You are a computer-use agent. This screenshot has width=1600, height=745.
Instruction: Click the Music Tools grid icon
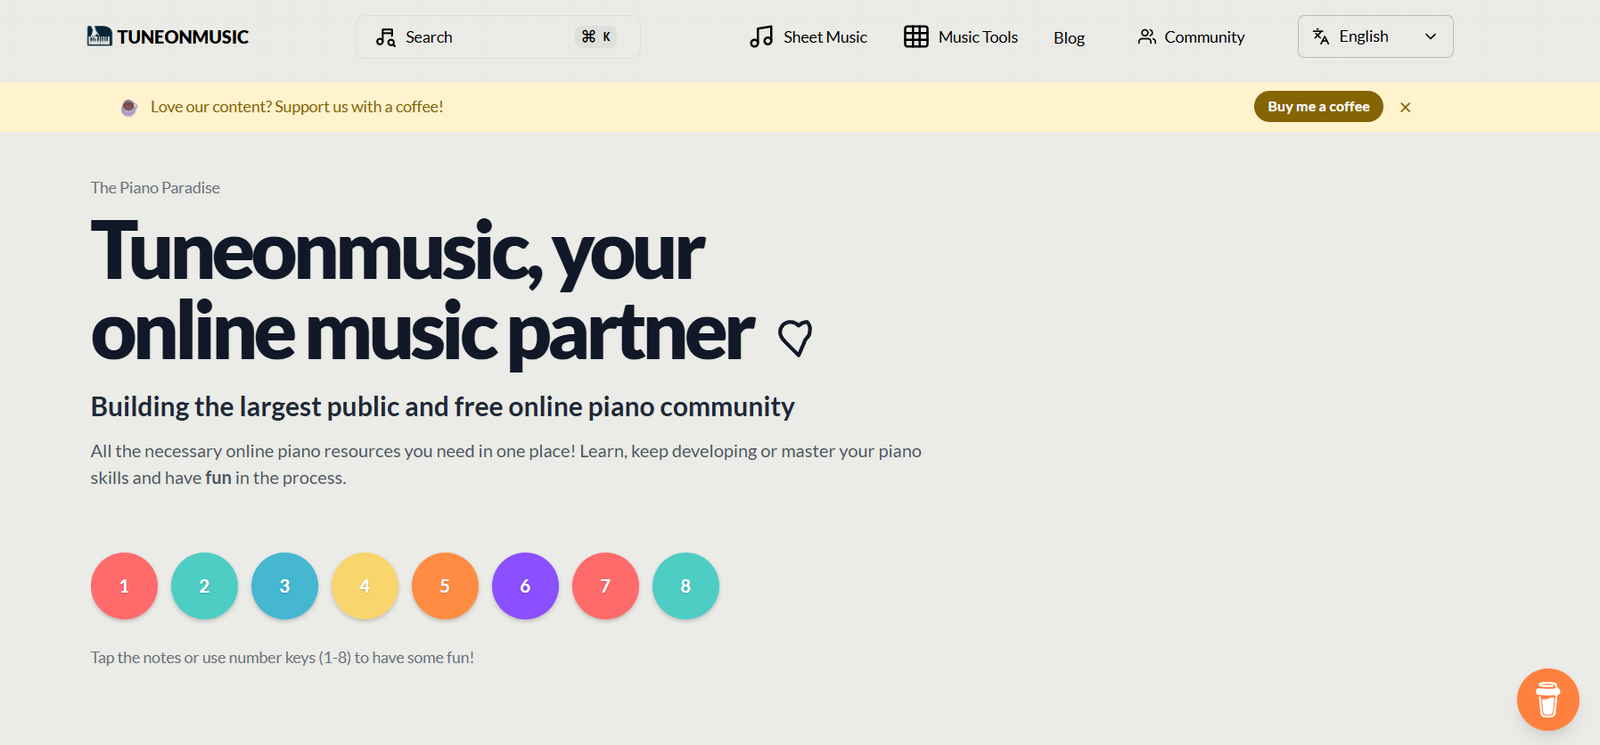click(x=916, y=37)
